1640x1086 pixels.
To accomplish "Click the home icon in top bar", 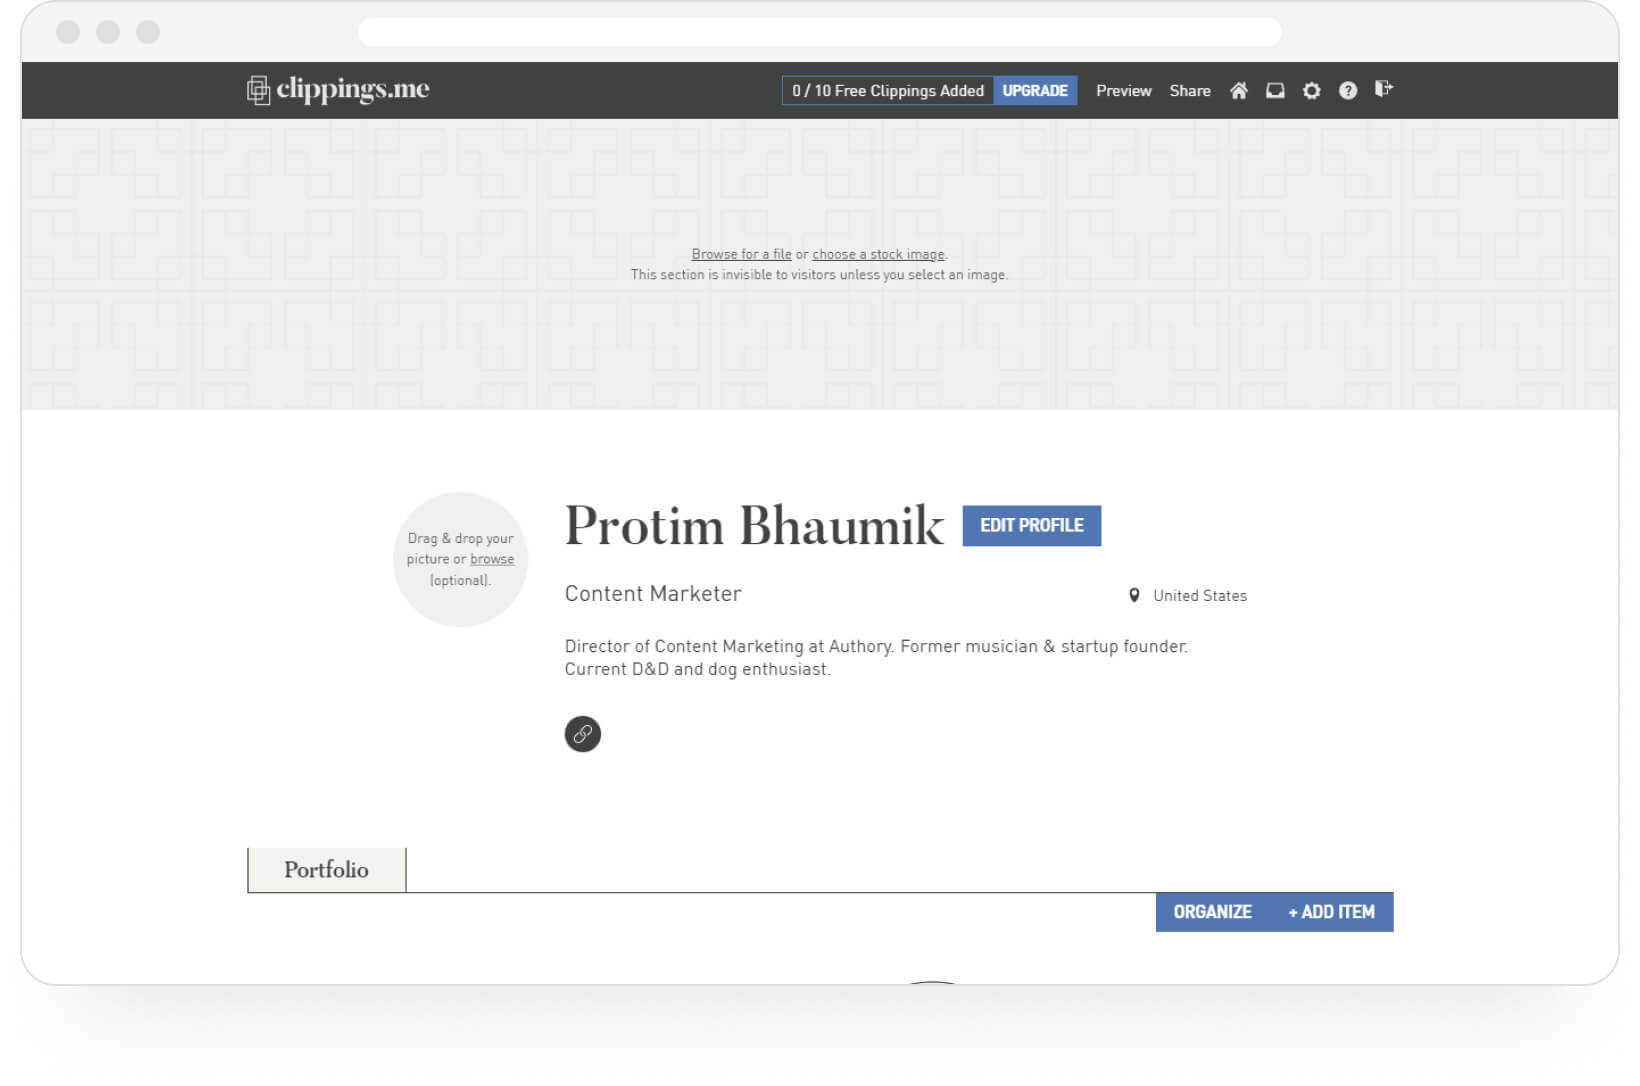I will 1238,91.
